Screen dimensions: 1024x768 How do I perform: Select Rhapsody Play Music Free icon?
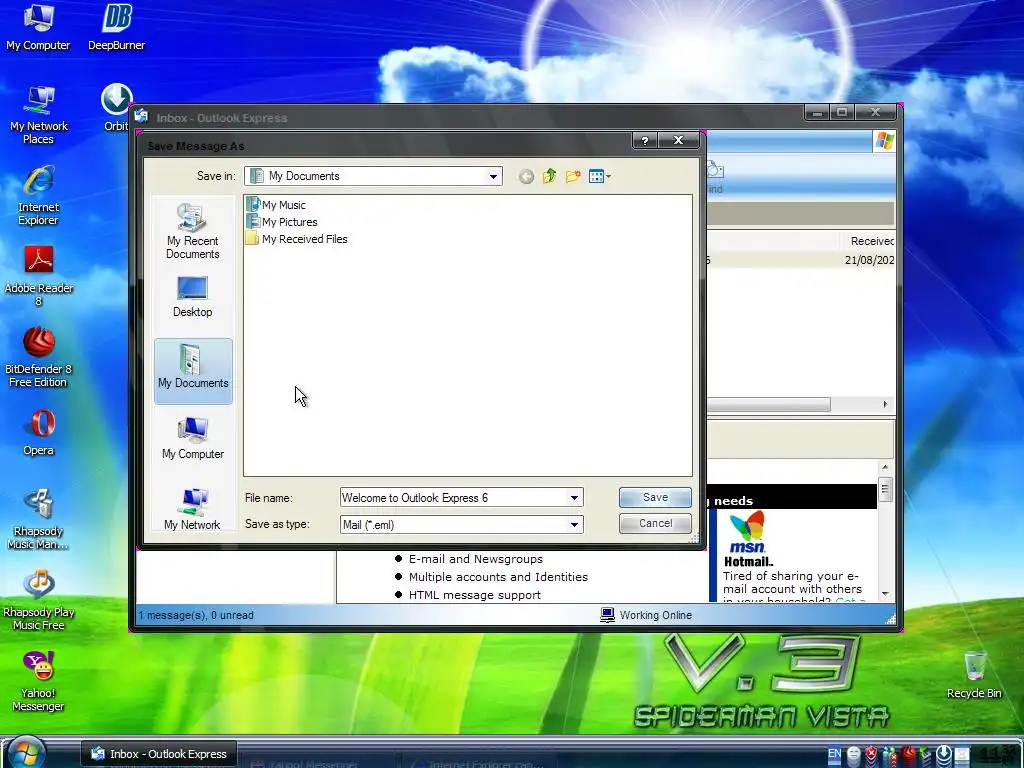pyautogui.click(x=39, y=601)
